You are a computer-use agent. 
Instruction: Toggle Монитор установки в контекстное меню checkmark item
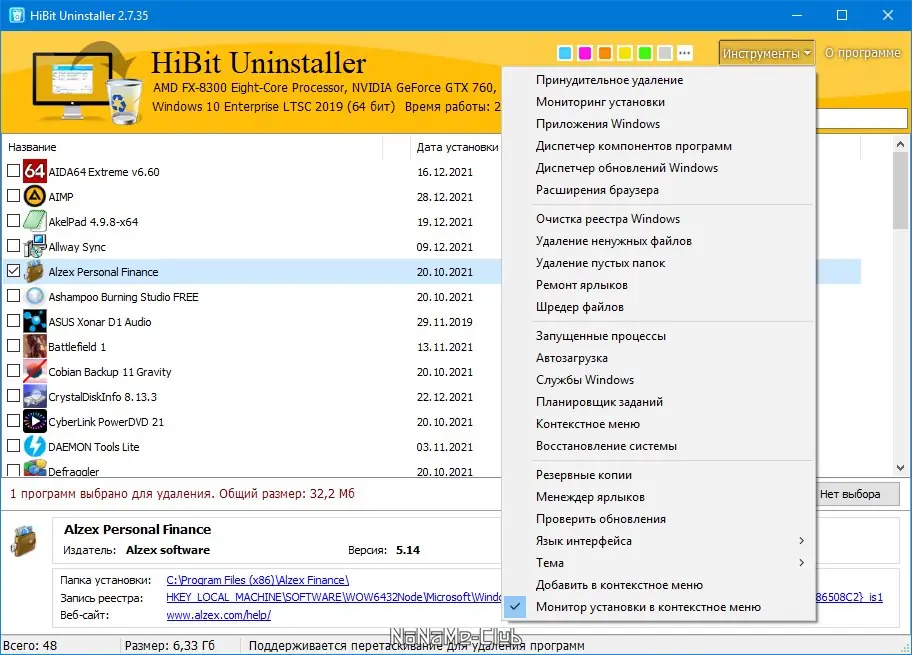(x=659, y=607)
